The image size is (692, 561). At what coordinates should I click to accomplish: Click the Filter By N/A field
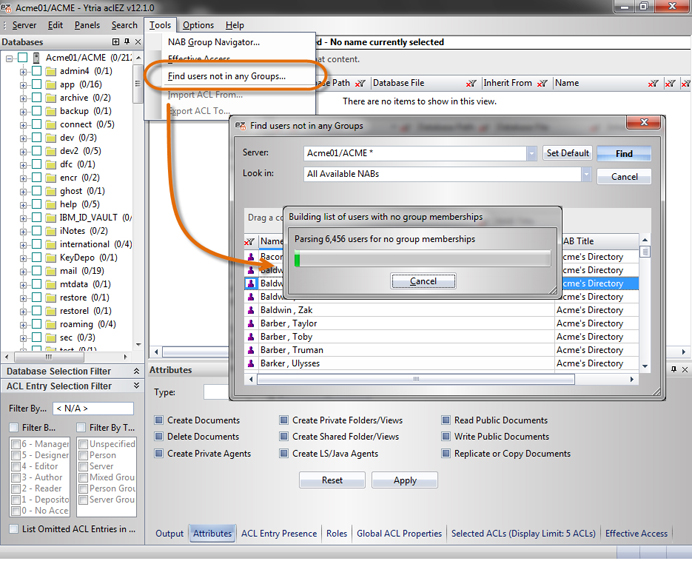[x=93, y=409]
